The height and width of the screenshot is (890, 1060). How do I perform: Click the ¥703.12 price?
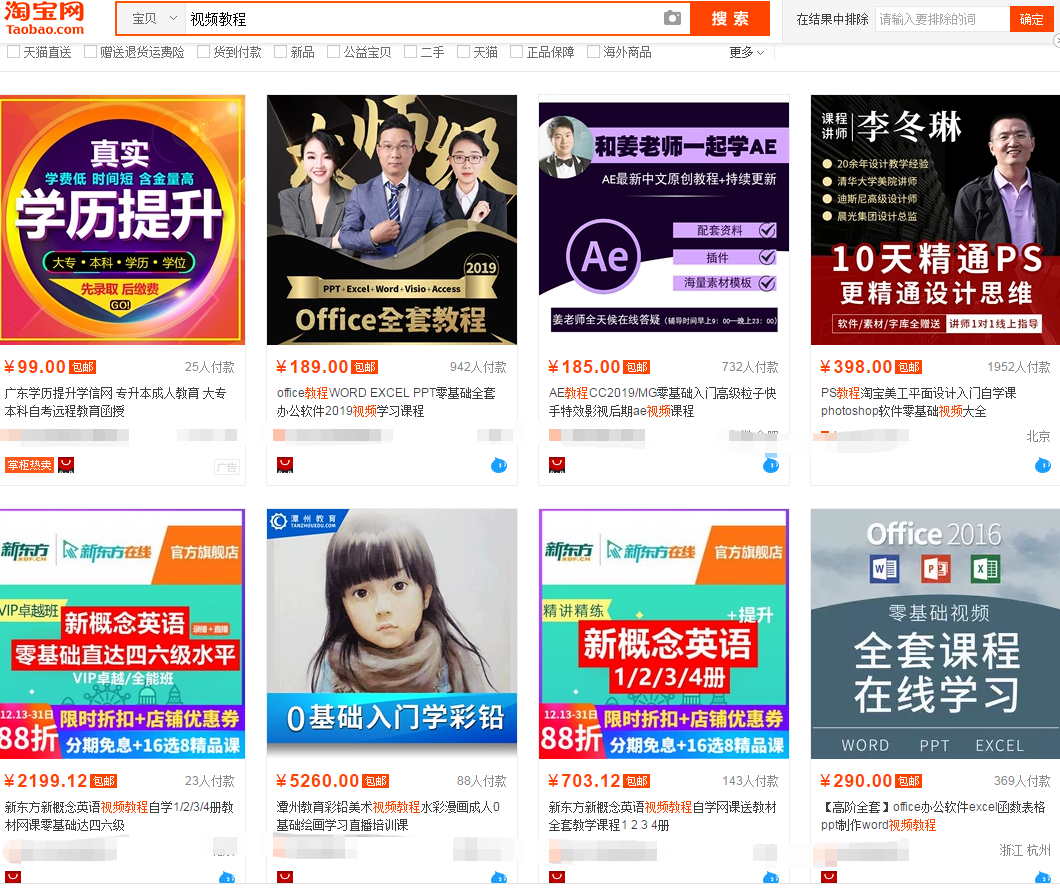click(x=584, y=781)
